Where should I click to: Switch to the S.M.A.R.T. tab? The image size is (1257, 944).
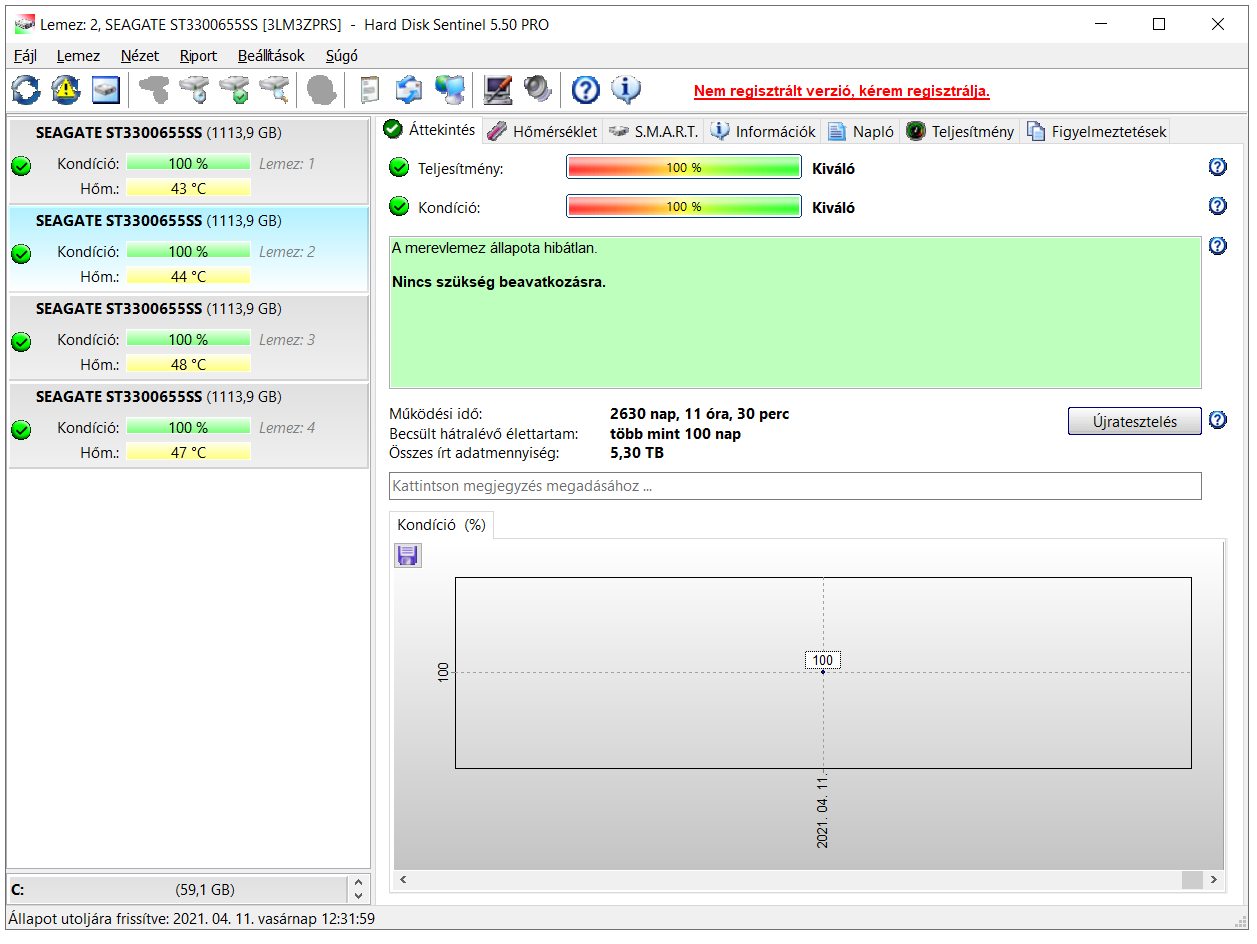[653, 131]
